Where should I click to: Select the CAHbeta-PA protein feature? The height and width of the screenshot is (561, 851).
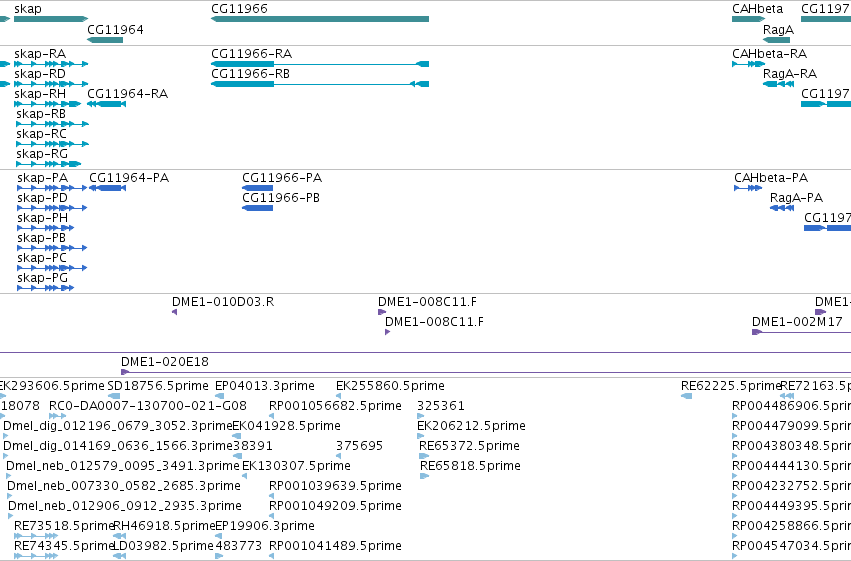pyautogui.click(x=748, y=188)
